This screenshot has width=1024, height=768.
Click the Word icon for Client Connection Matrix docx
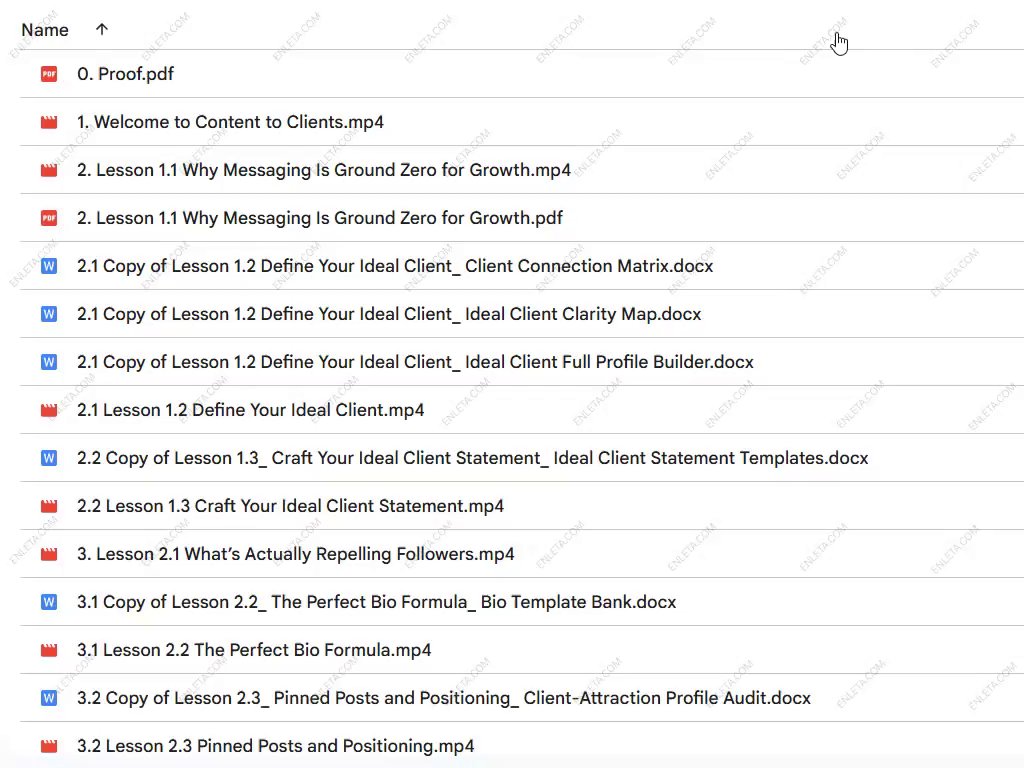[49, 266]
